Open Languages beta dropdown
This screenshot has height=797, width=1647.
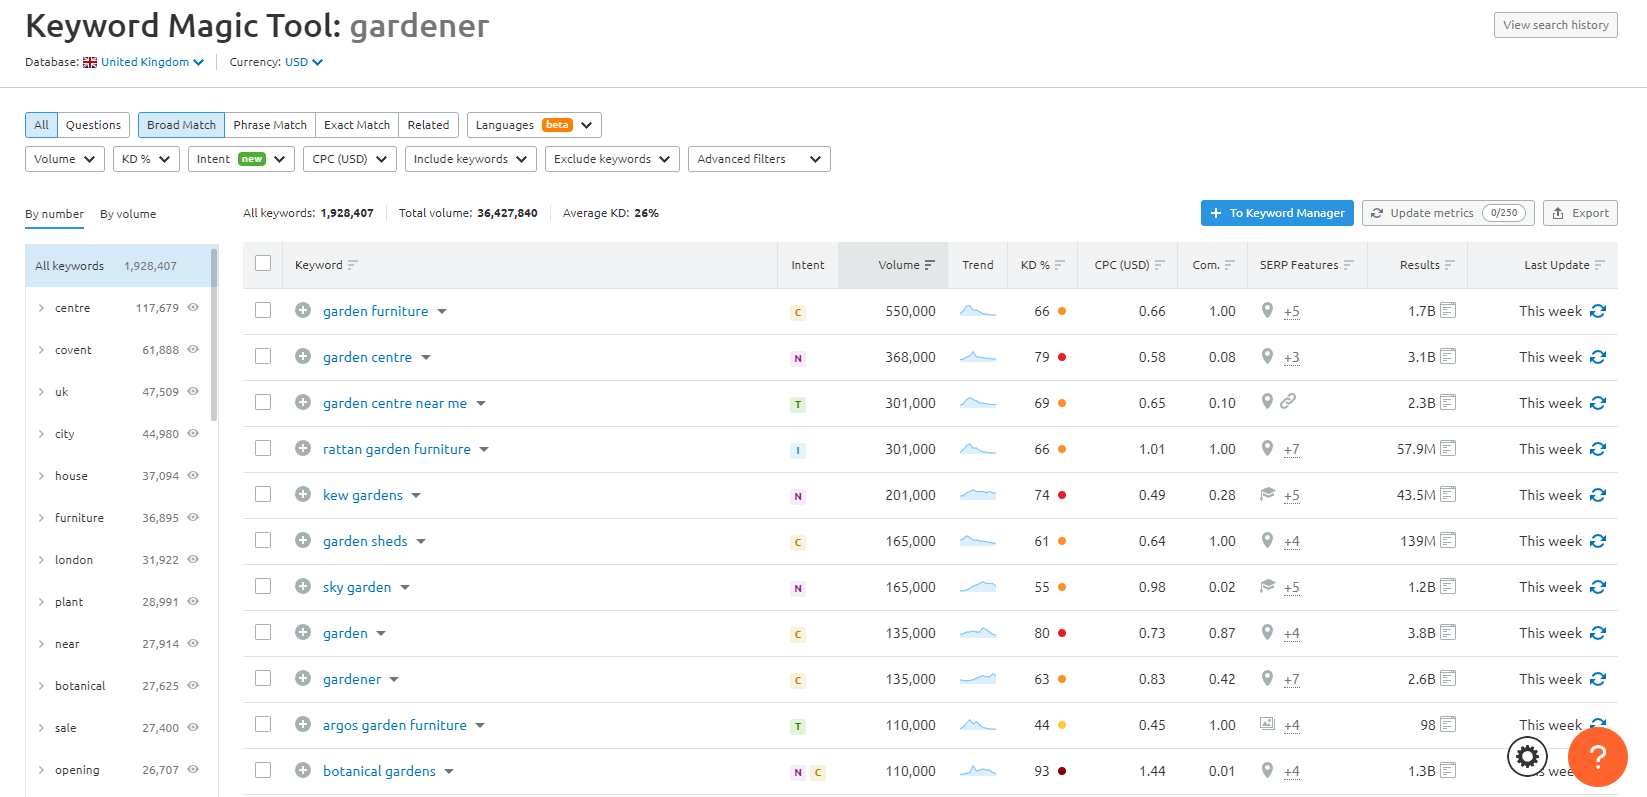coord(534,125)
